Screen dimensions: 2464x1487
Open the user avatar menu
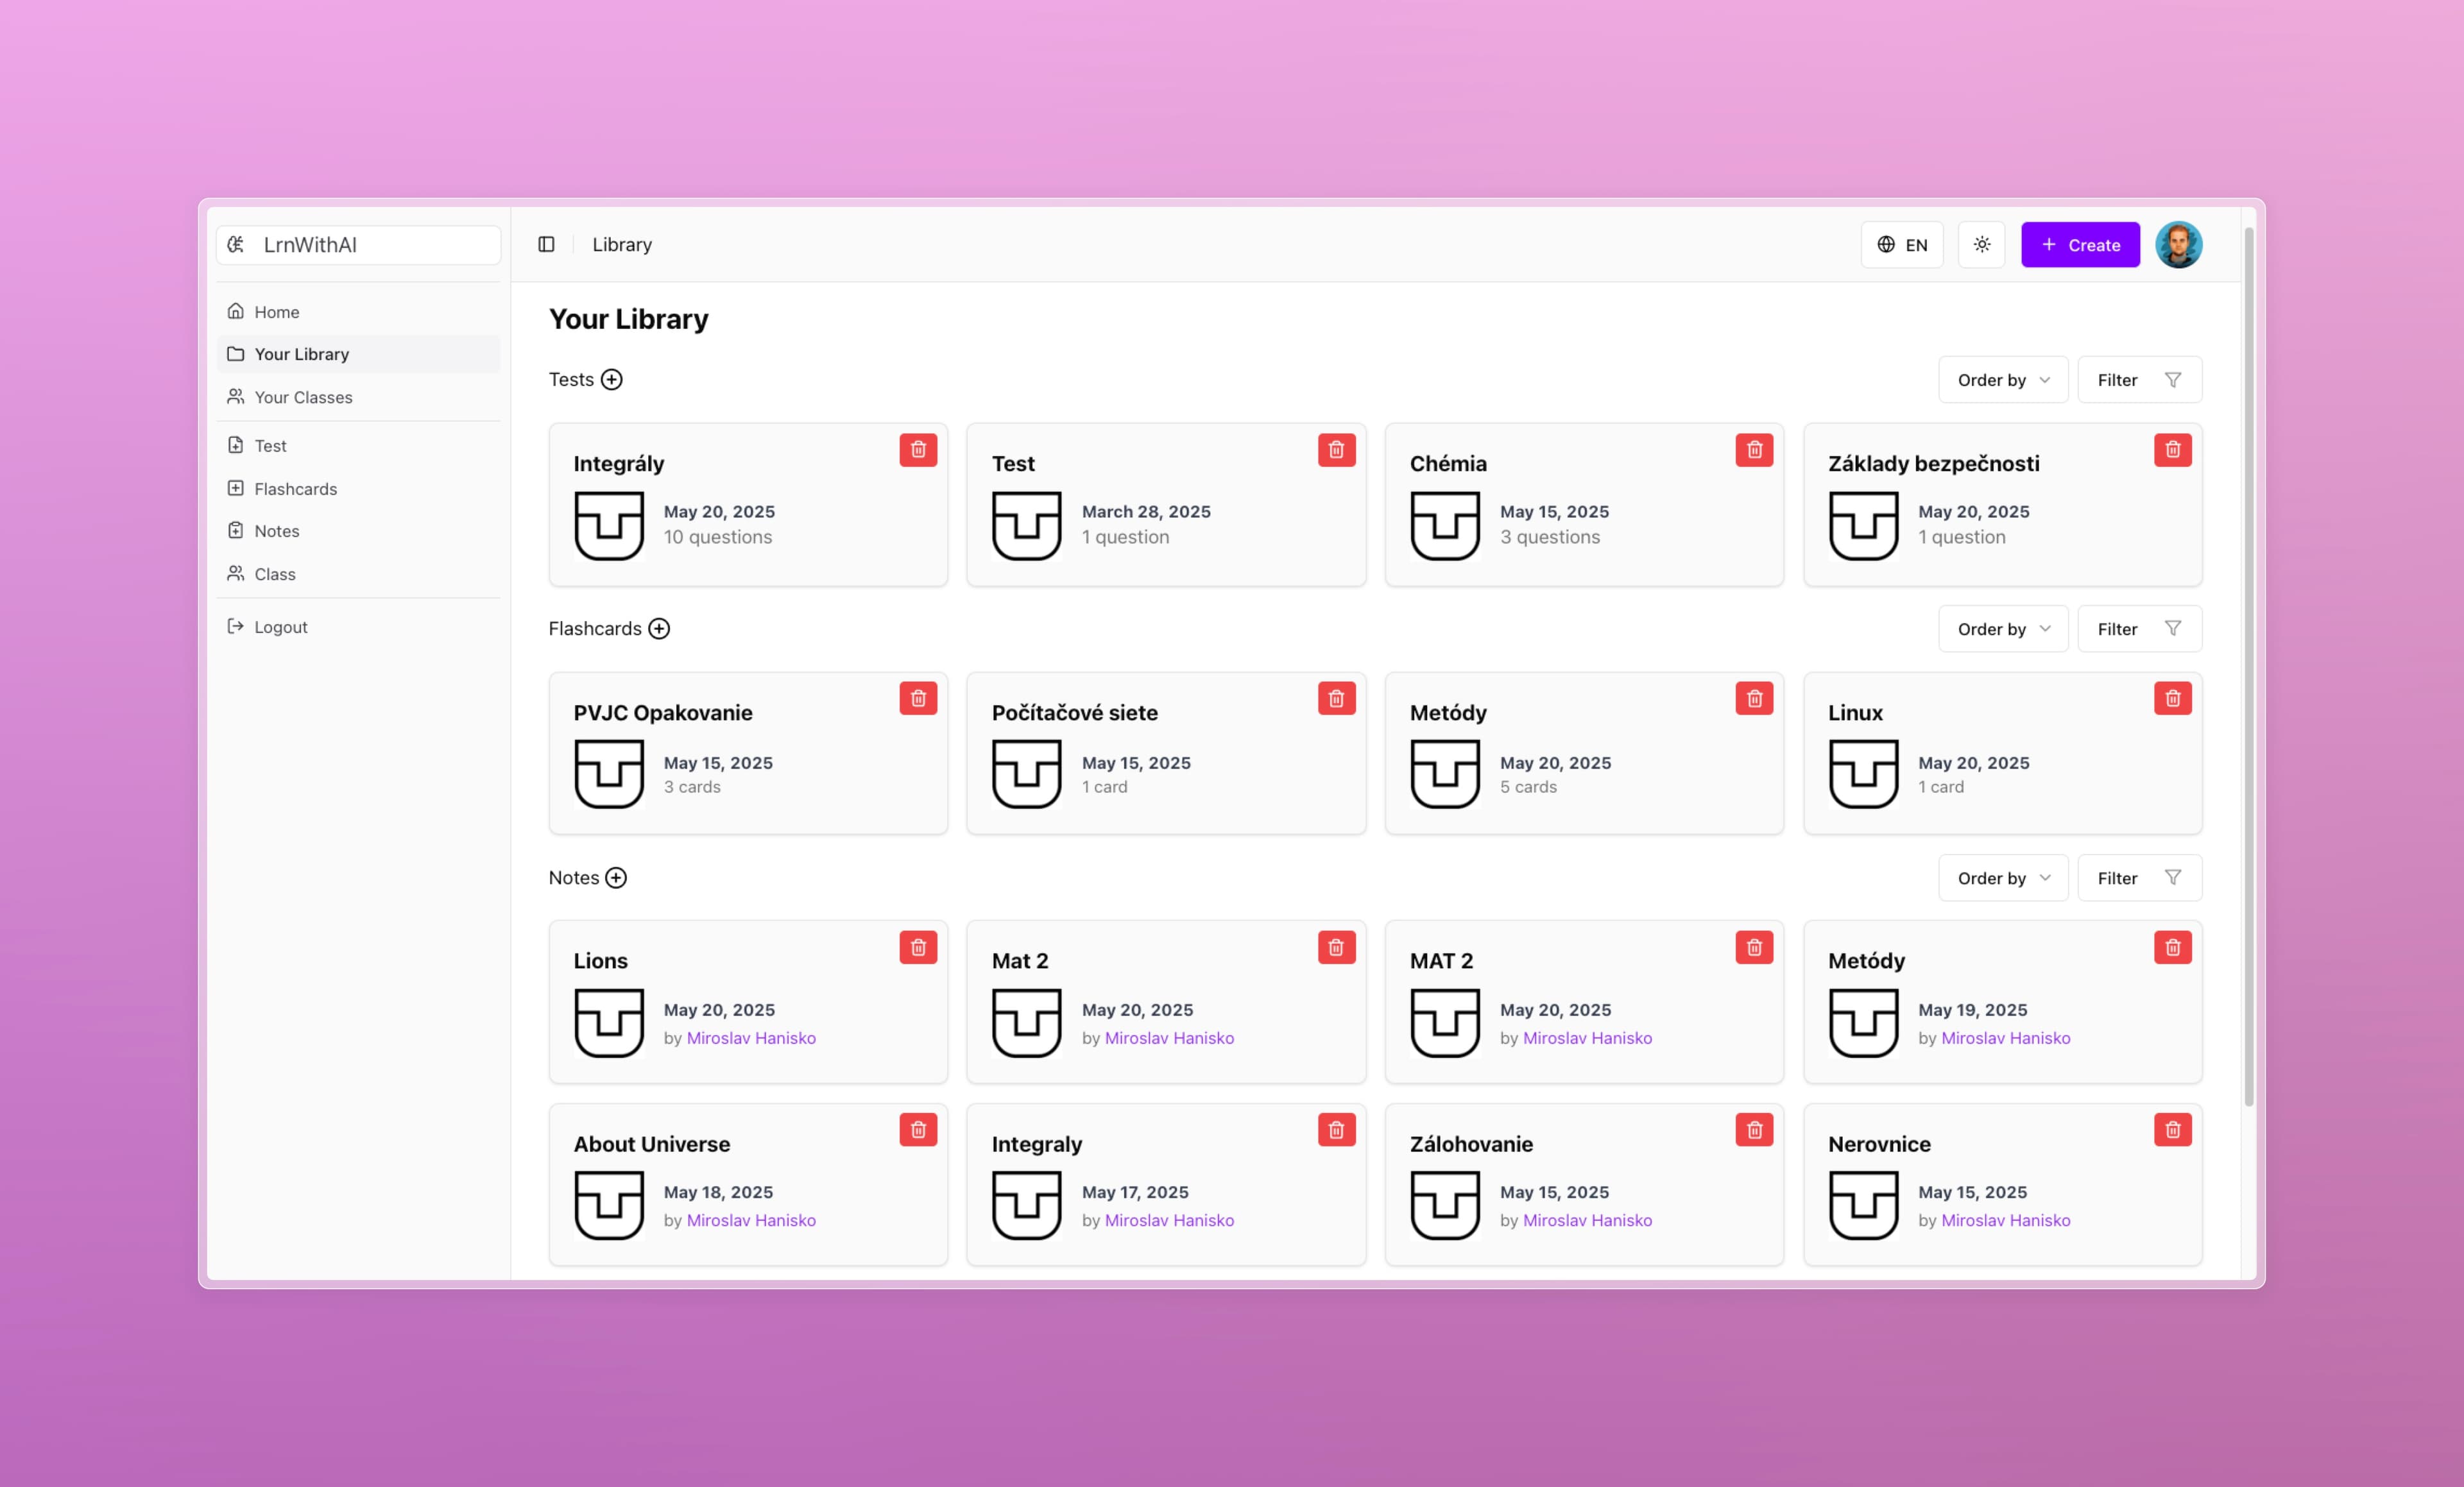tap(2179, 245)
